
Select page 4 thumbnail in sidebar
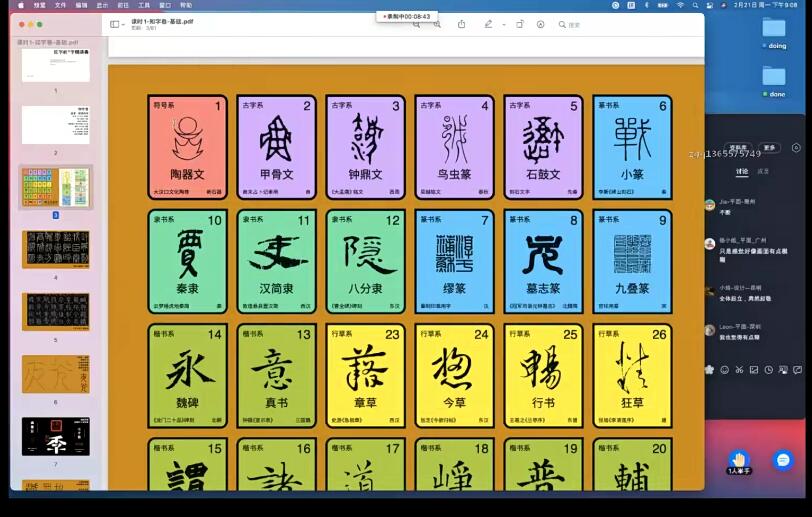(x=56, y=249)
